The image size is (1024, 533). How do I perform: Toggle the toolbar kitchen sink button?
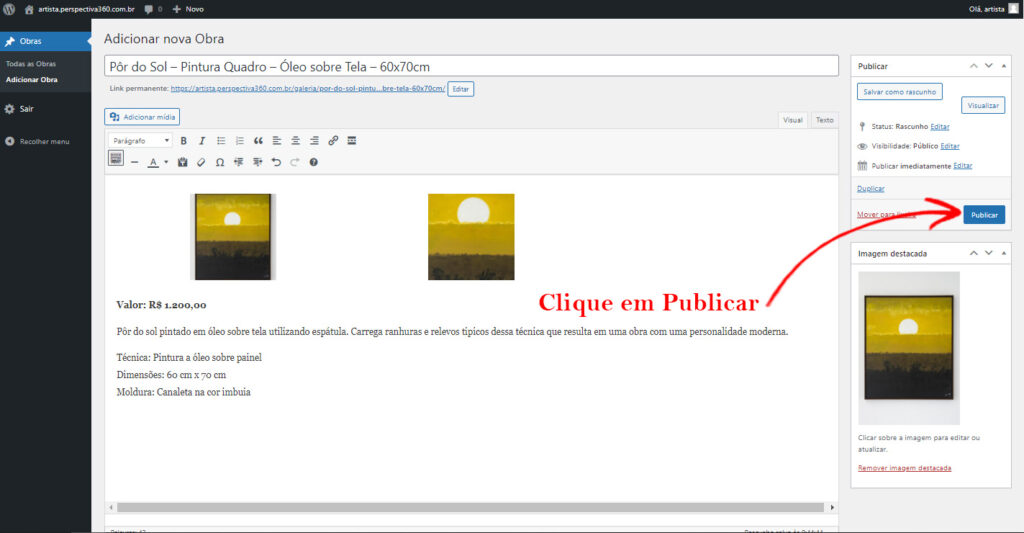tap(116, 158)
